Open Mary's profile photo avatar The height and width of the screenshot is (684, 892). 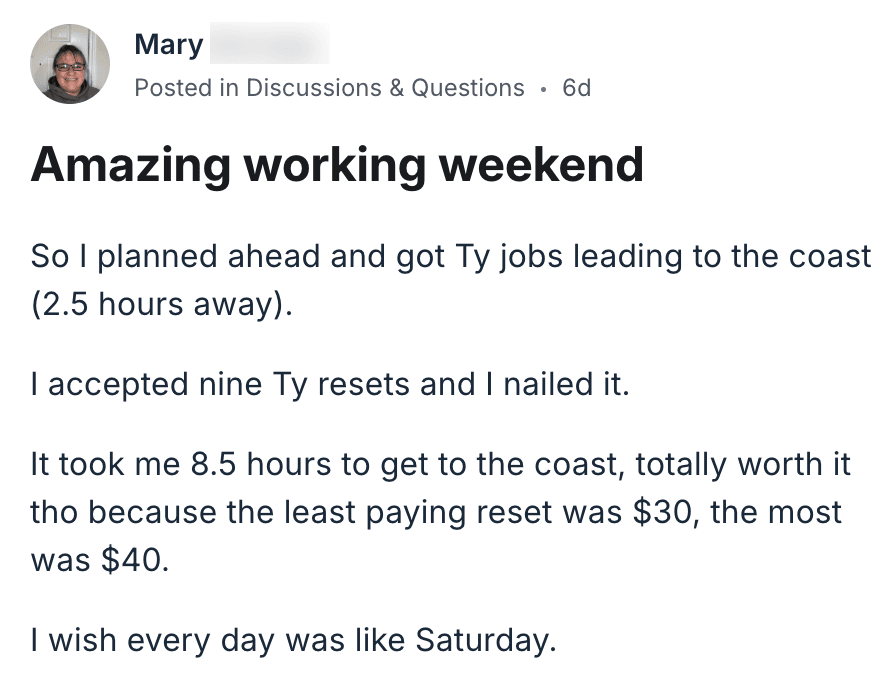click(x=70, y=64)
